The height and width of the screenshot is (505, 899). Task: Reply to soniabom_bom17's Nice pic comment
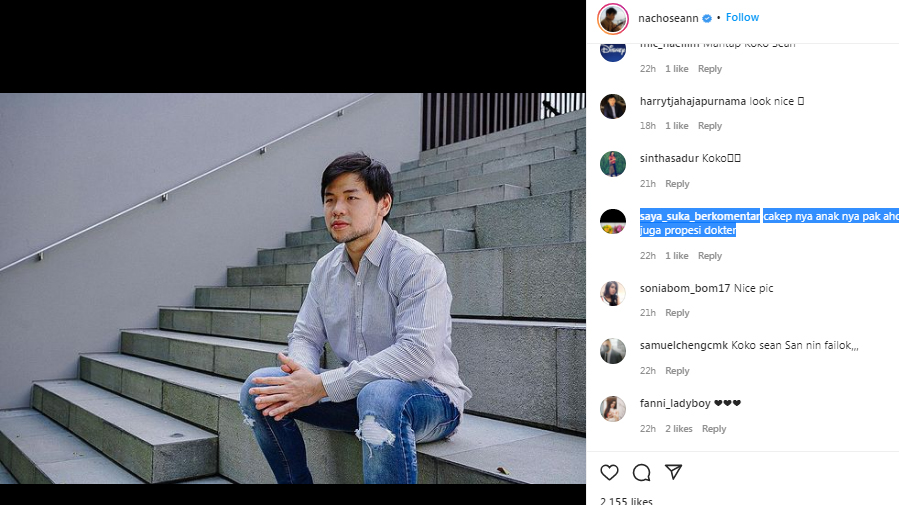click(x=677, y=313)
